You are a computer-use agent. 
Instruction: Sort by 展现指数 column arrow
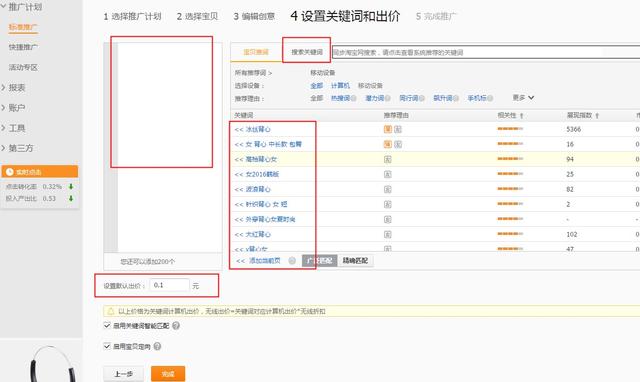597,116
